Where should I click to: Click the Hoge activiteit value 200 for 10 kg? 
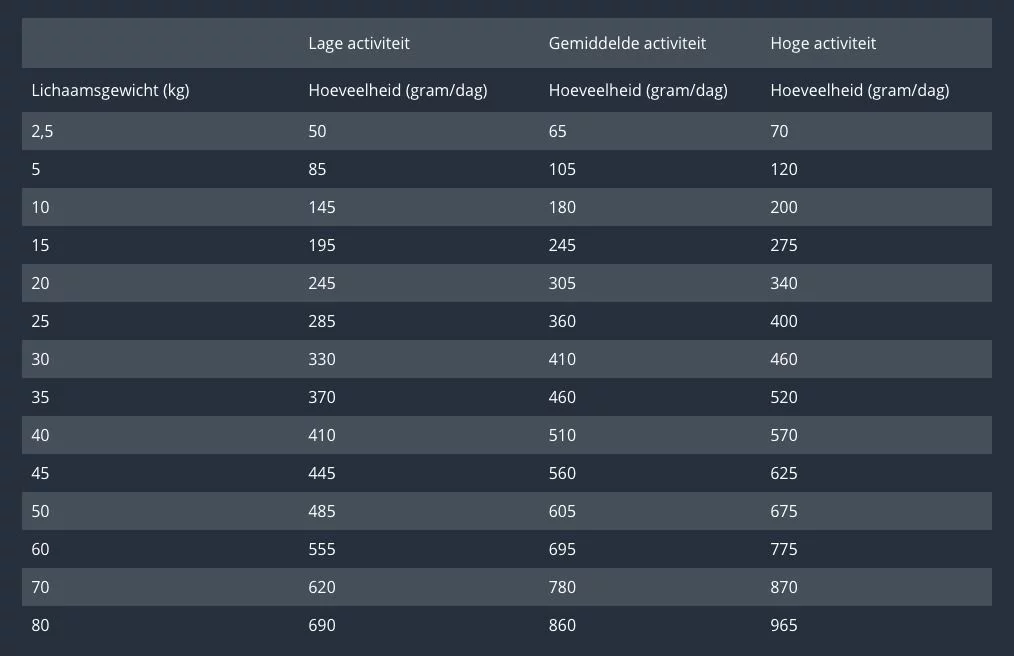tap(784, 207)
